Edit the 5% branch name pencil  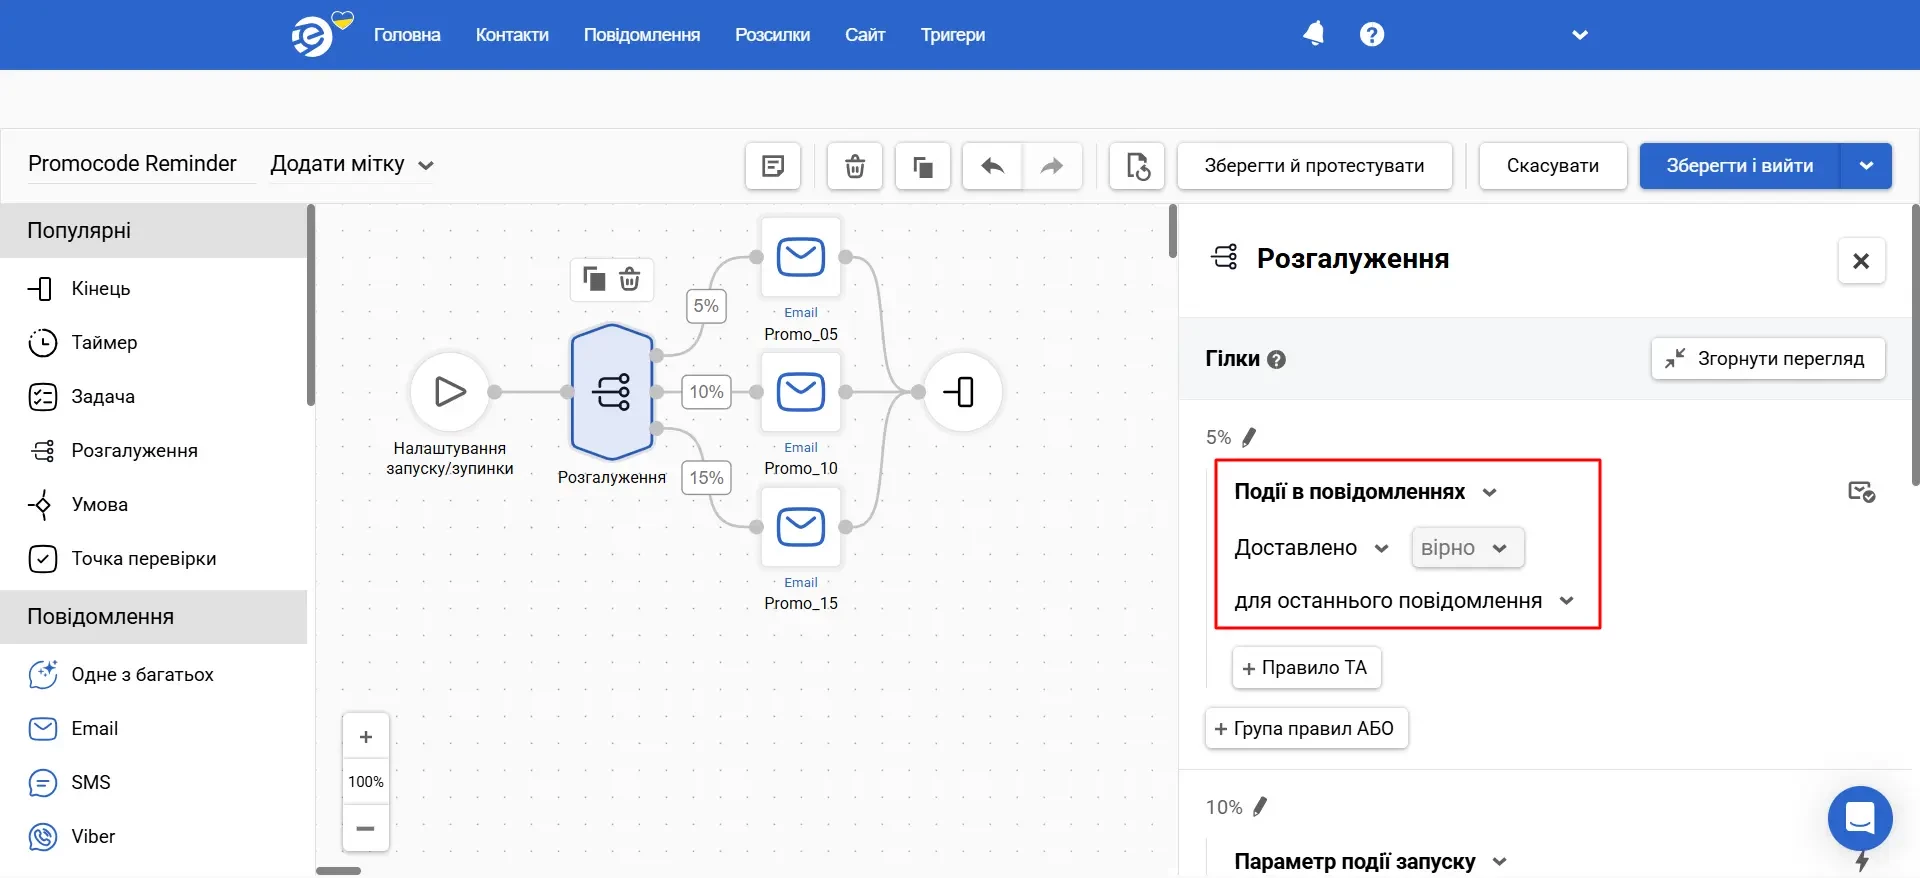pos(1249,437)
